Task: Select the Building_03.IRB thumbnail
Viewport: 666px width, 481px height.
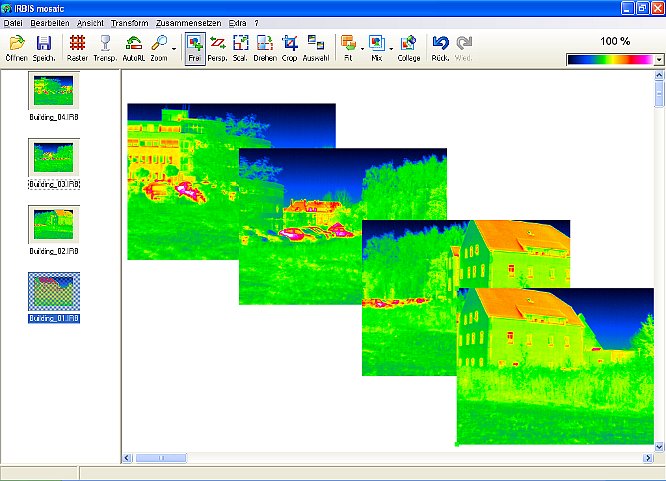Action: point(54,157)
